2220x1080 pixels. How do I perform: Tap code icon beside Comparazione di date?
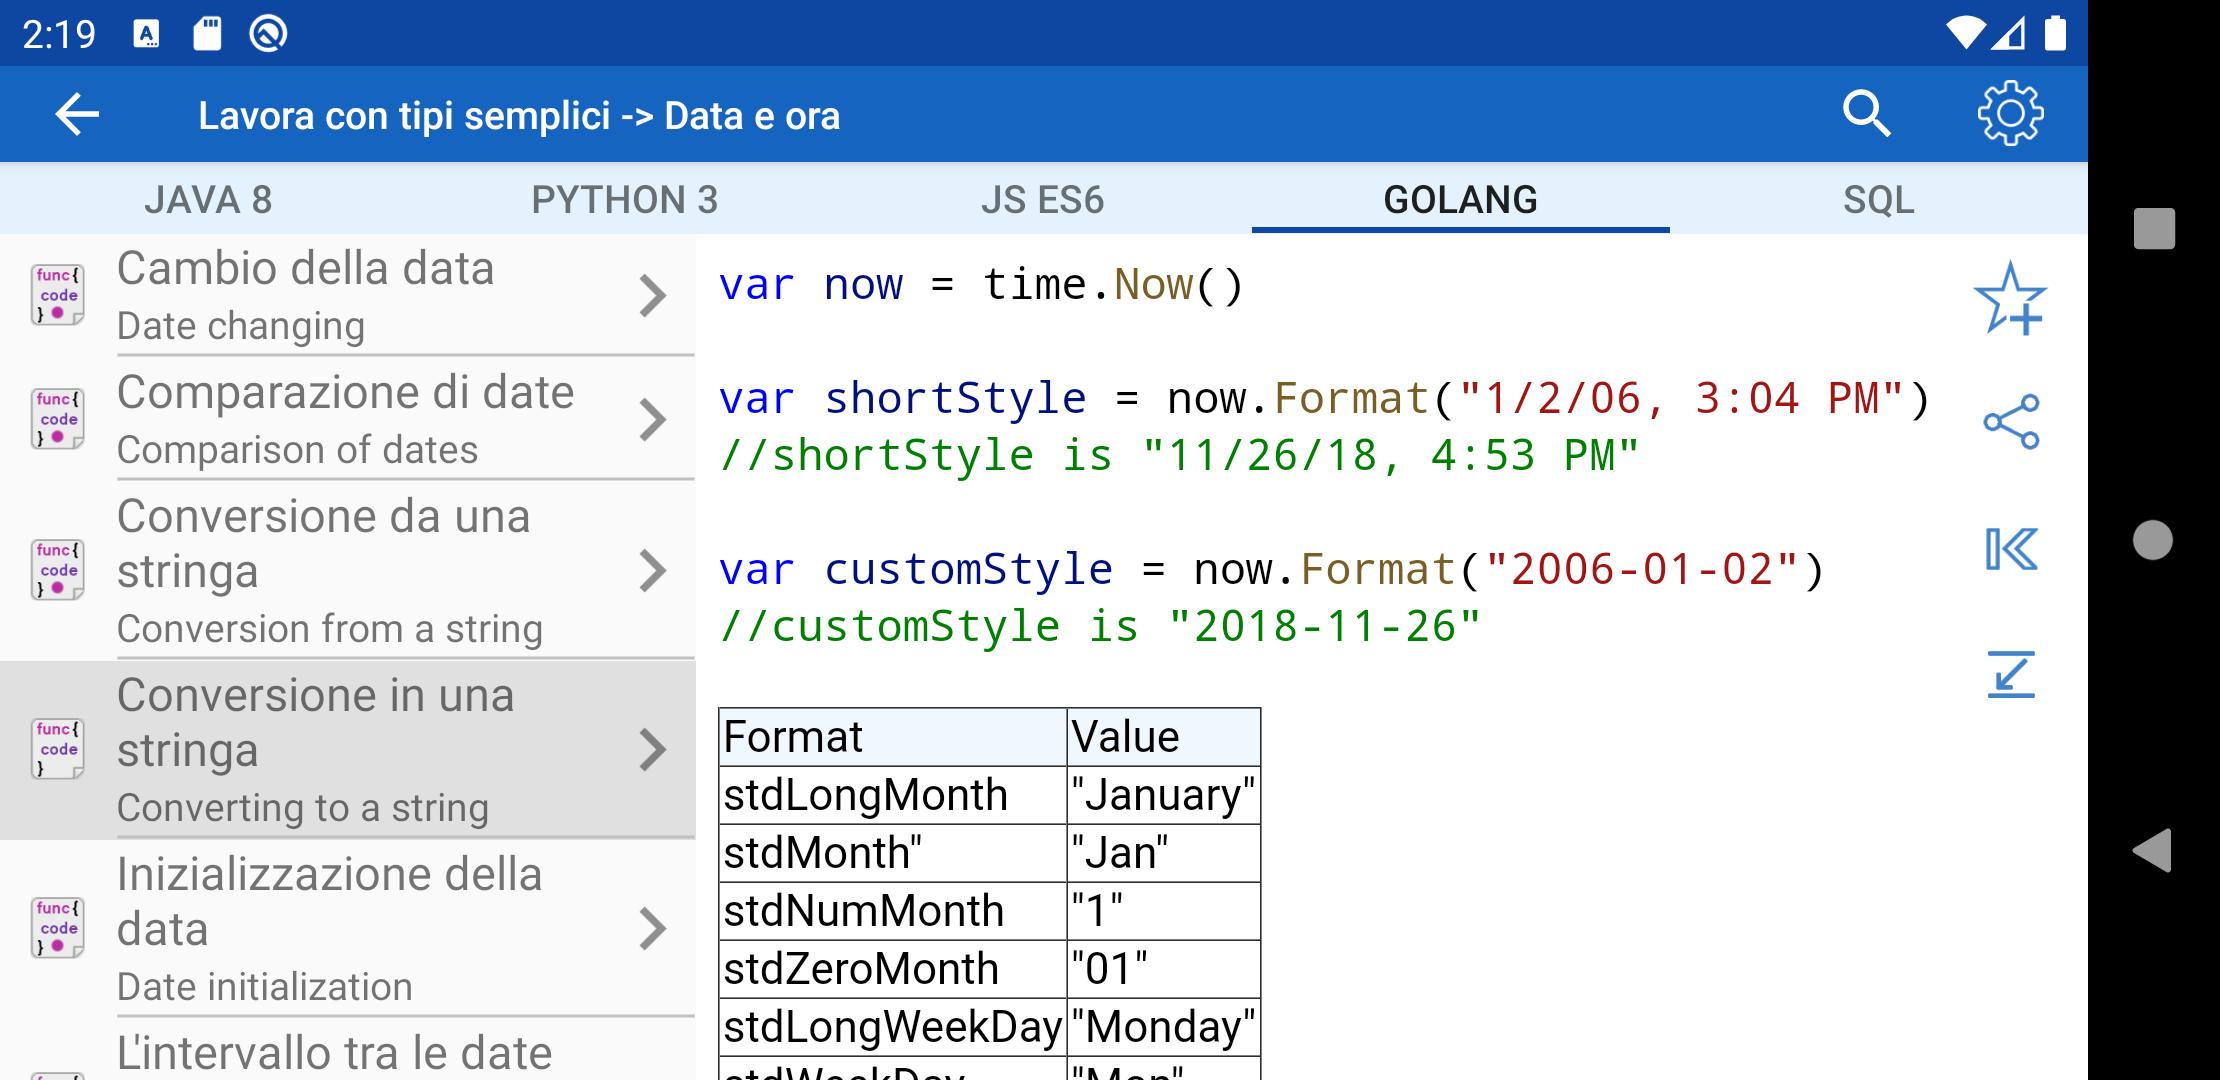[58, 420]
